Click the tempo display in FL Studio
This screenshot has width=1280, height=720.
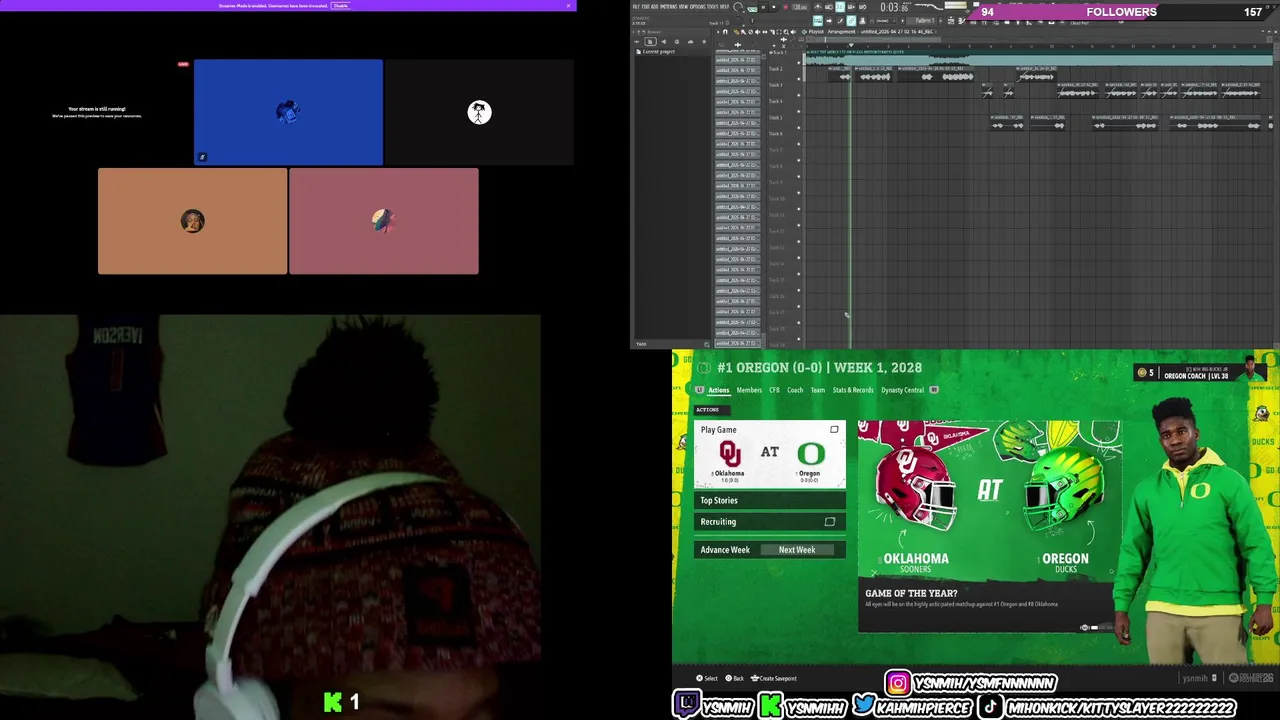tap(800, 7)
